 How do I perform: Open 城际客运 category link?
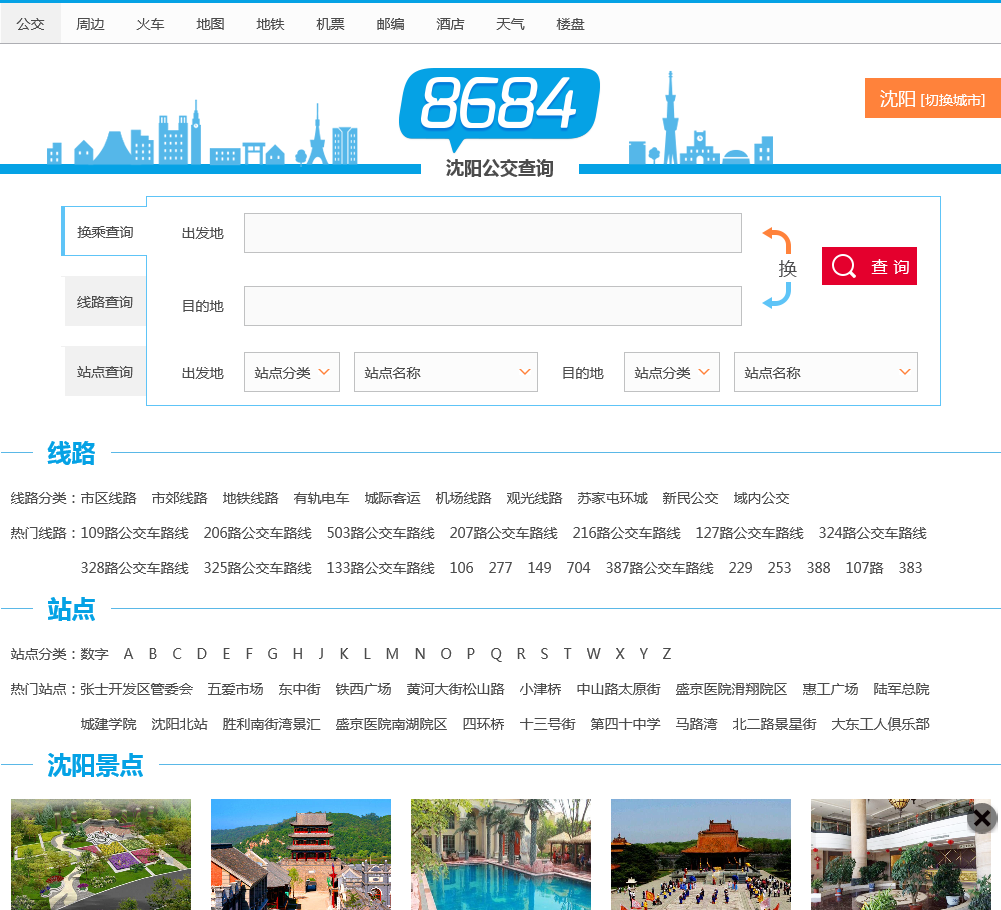tap(393, 498)
